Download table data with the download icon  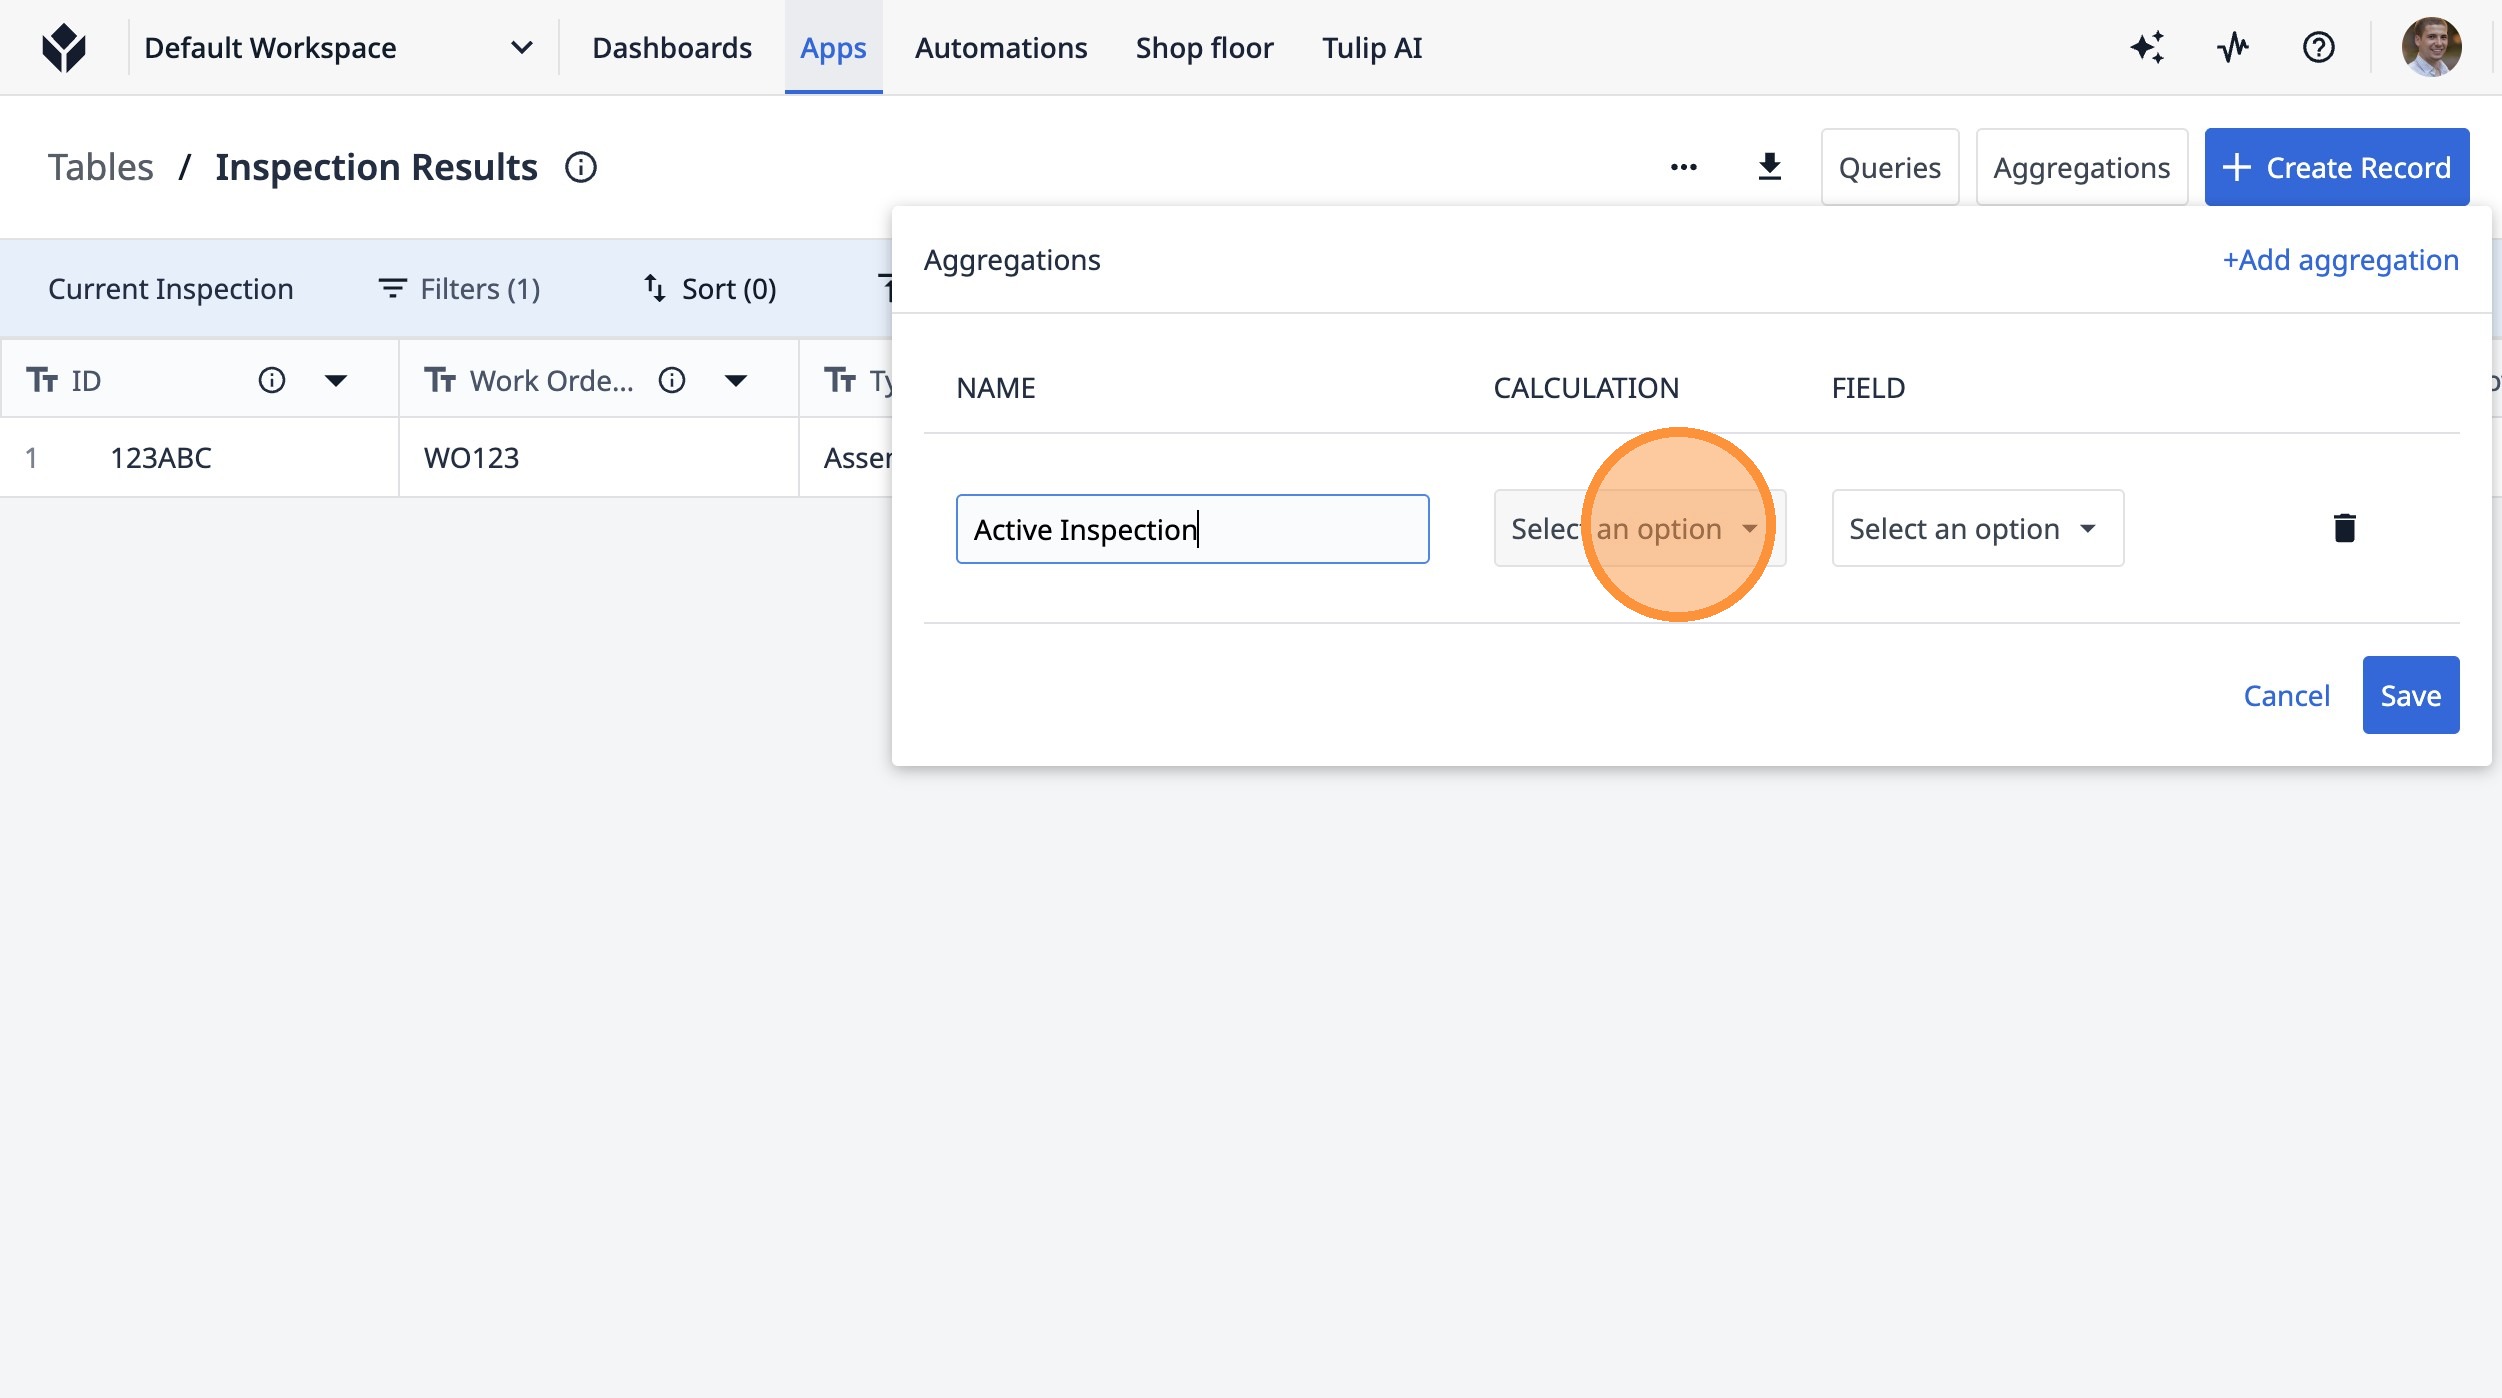click(x=1769, y=167)
